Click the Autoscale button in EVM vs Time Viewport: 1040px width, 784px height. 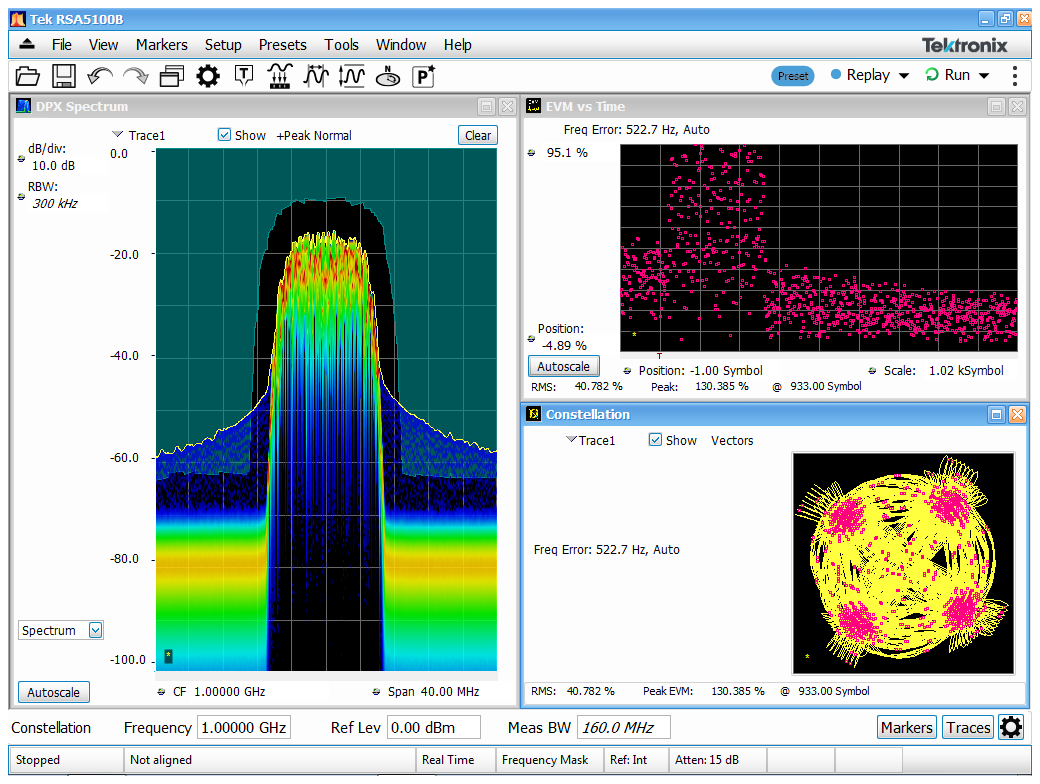563,366
